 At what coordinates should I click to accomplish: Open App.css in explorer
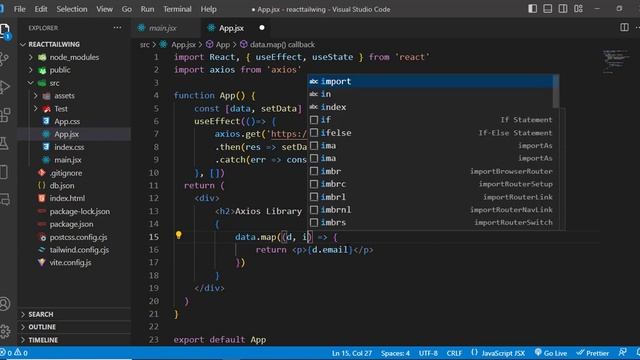tap(67, 121)
